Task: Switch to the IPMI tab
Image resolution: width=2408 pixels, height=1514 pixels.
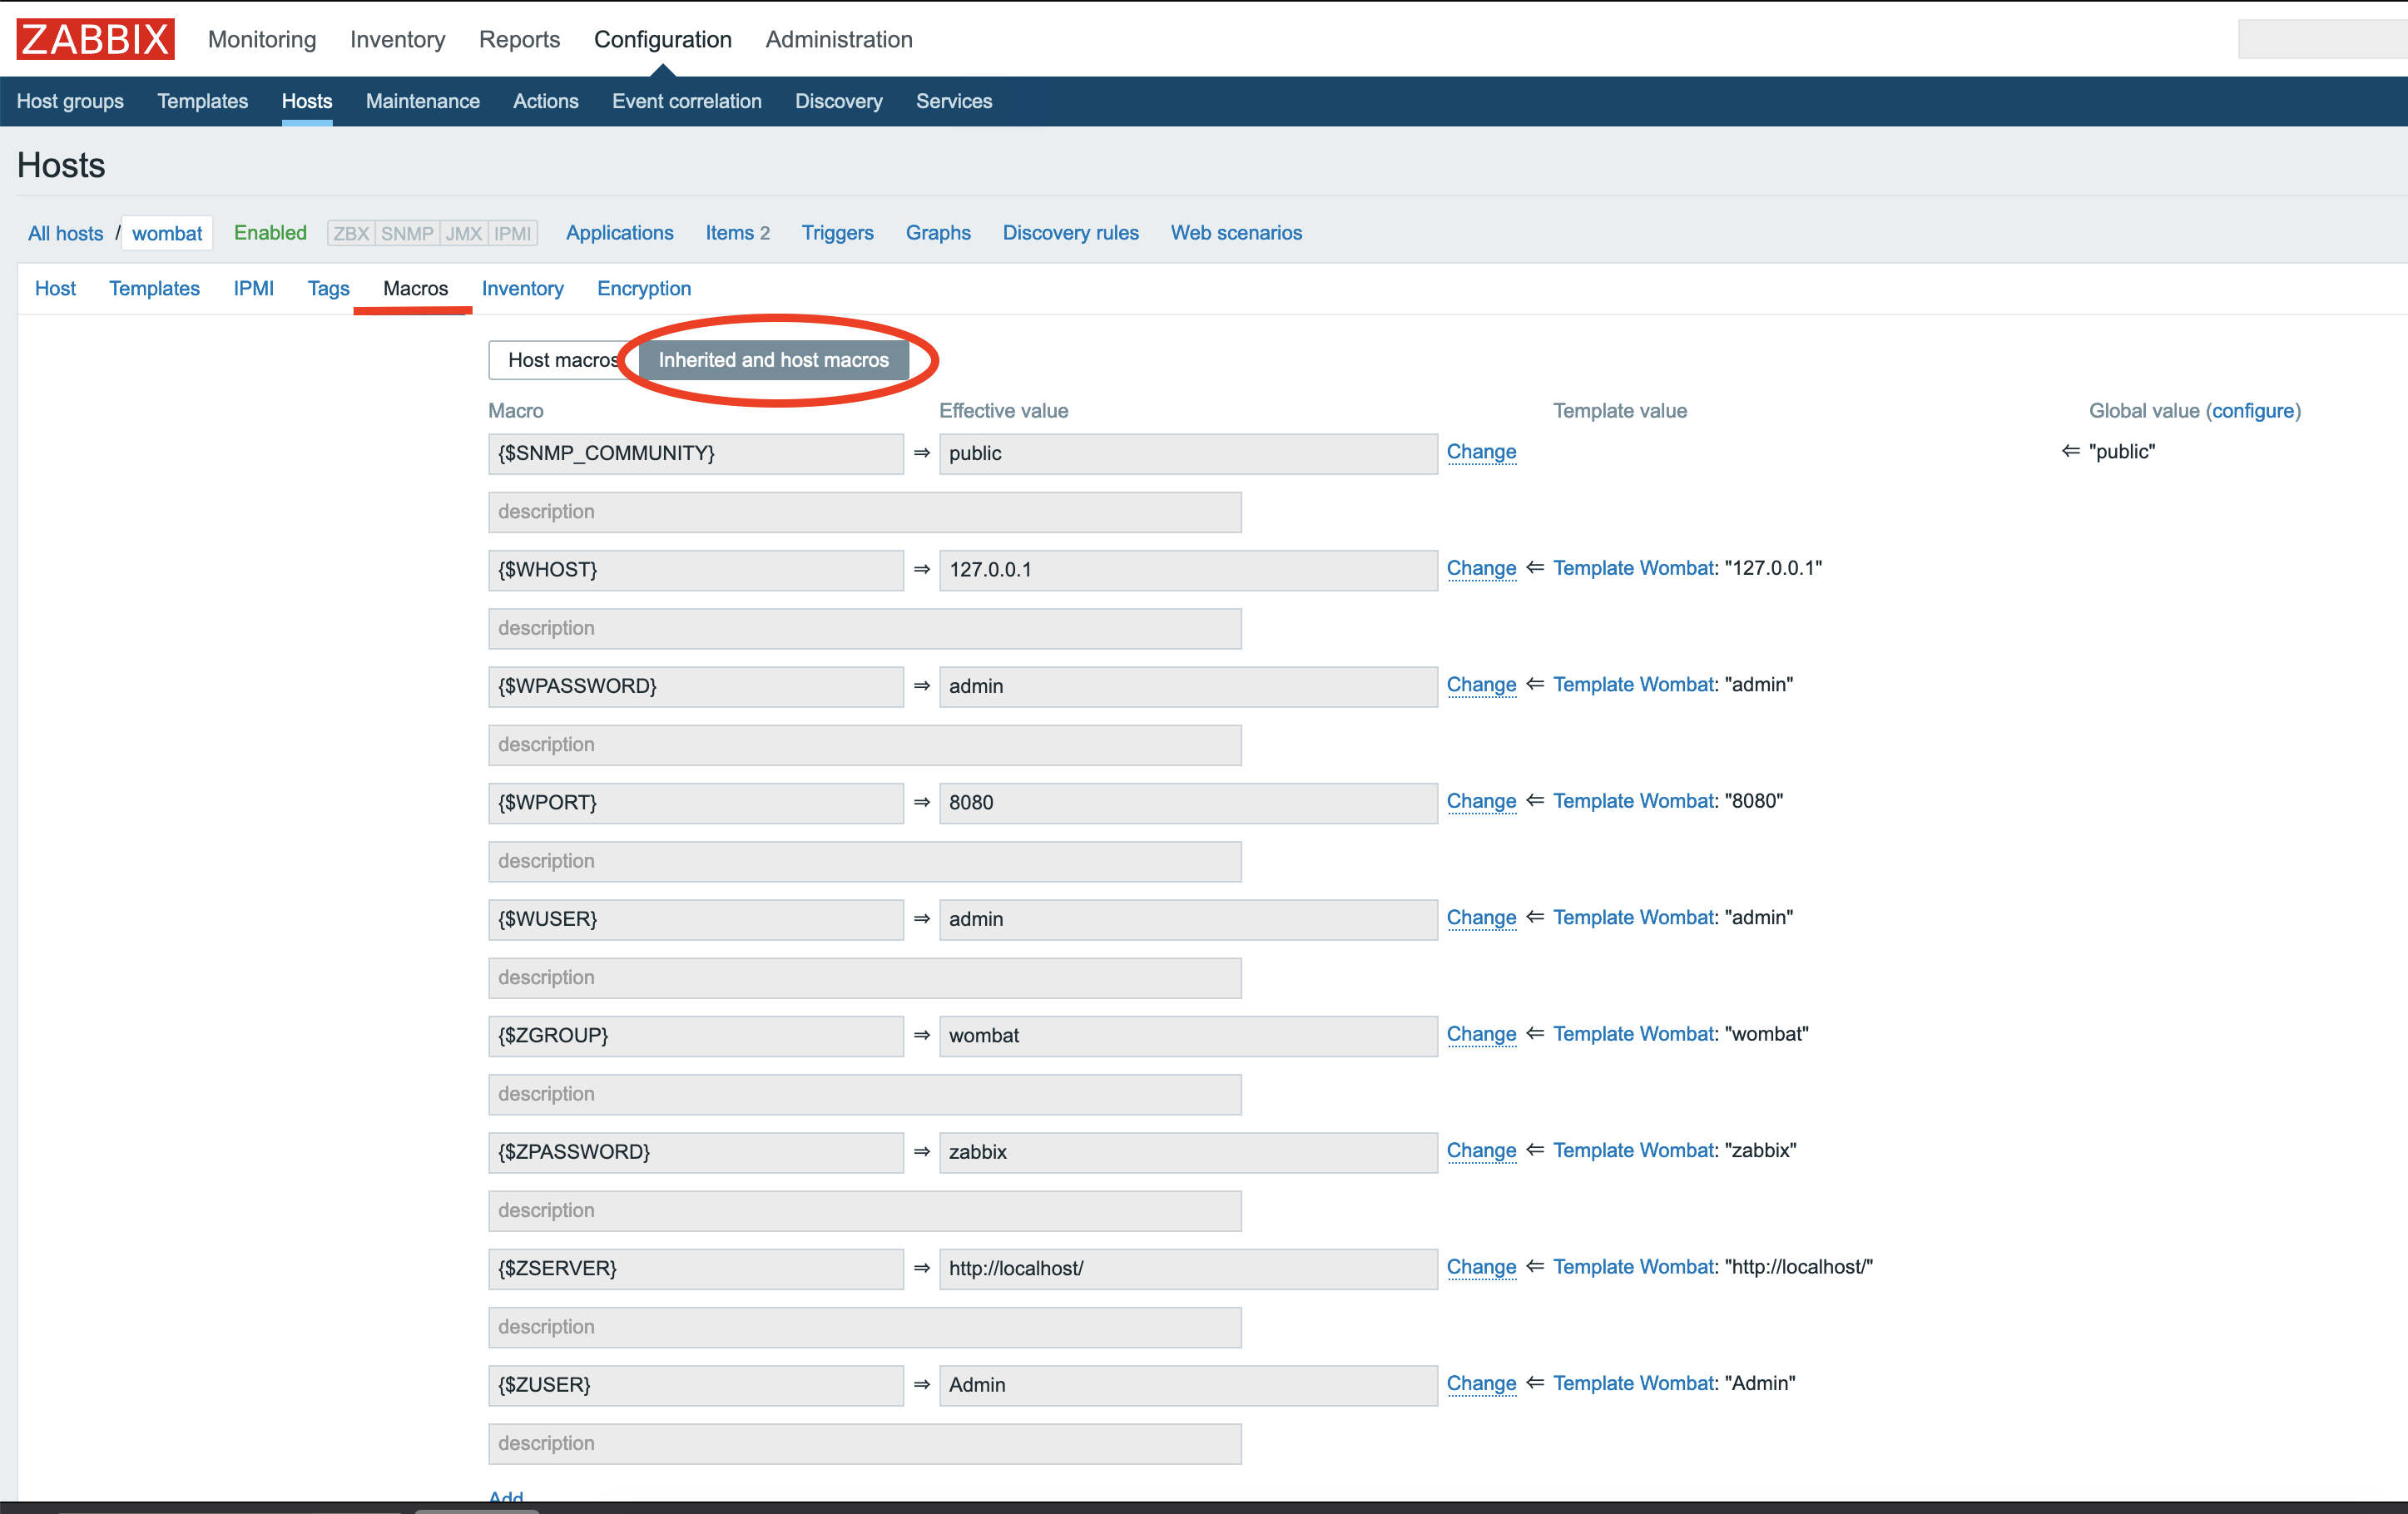Action: click(x=254, y=288)
